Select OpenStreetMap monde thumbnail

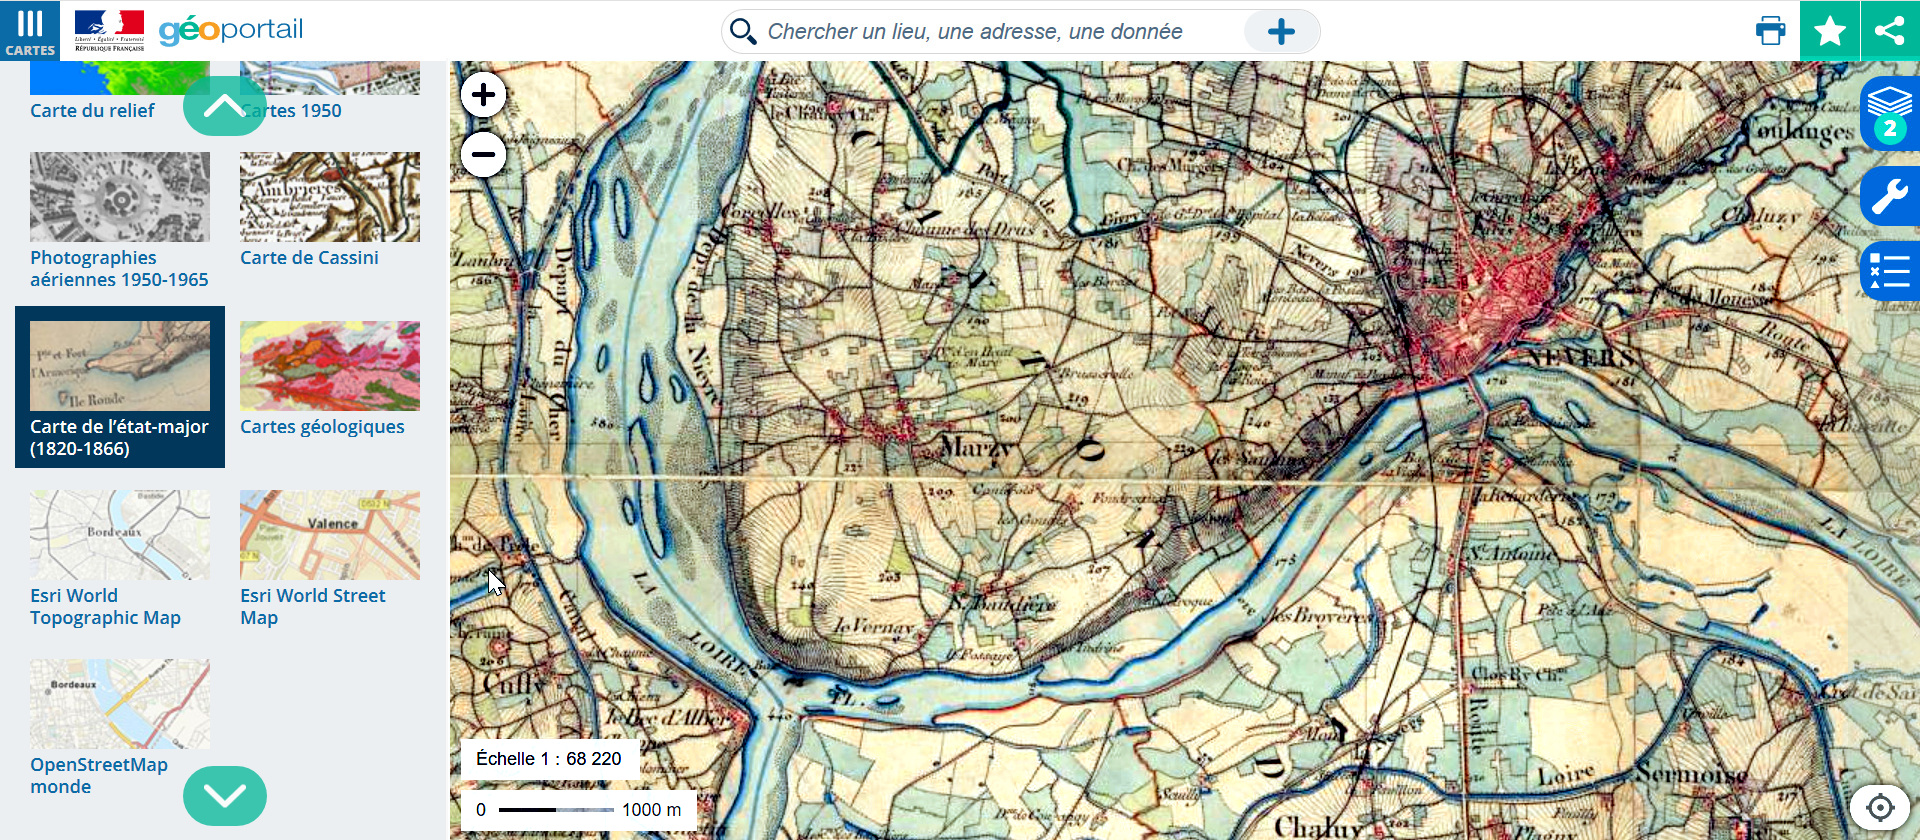pyautogui.click(x=120, y=704)
